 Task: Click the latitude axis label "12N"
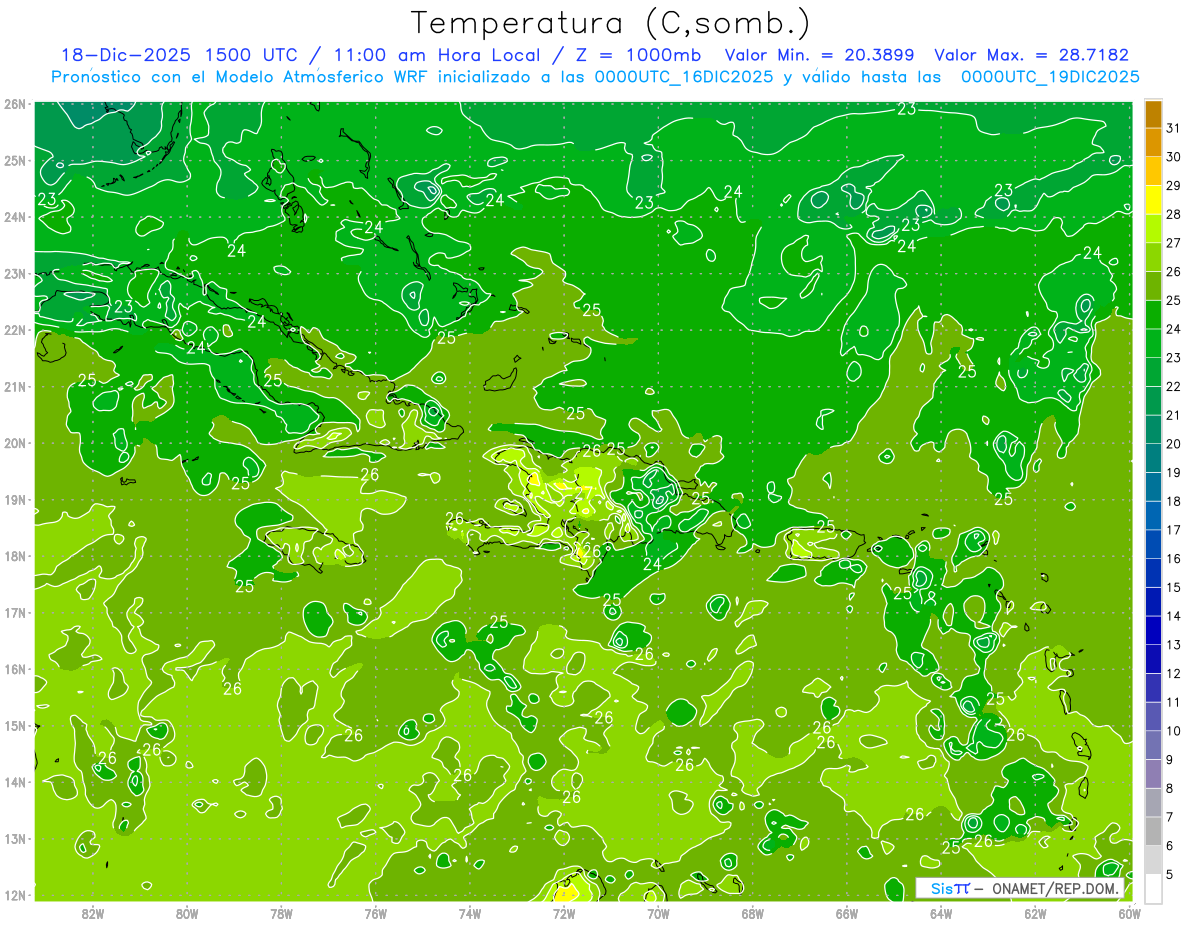coord(15,895)
